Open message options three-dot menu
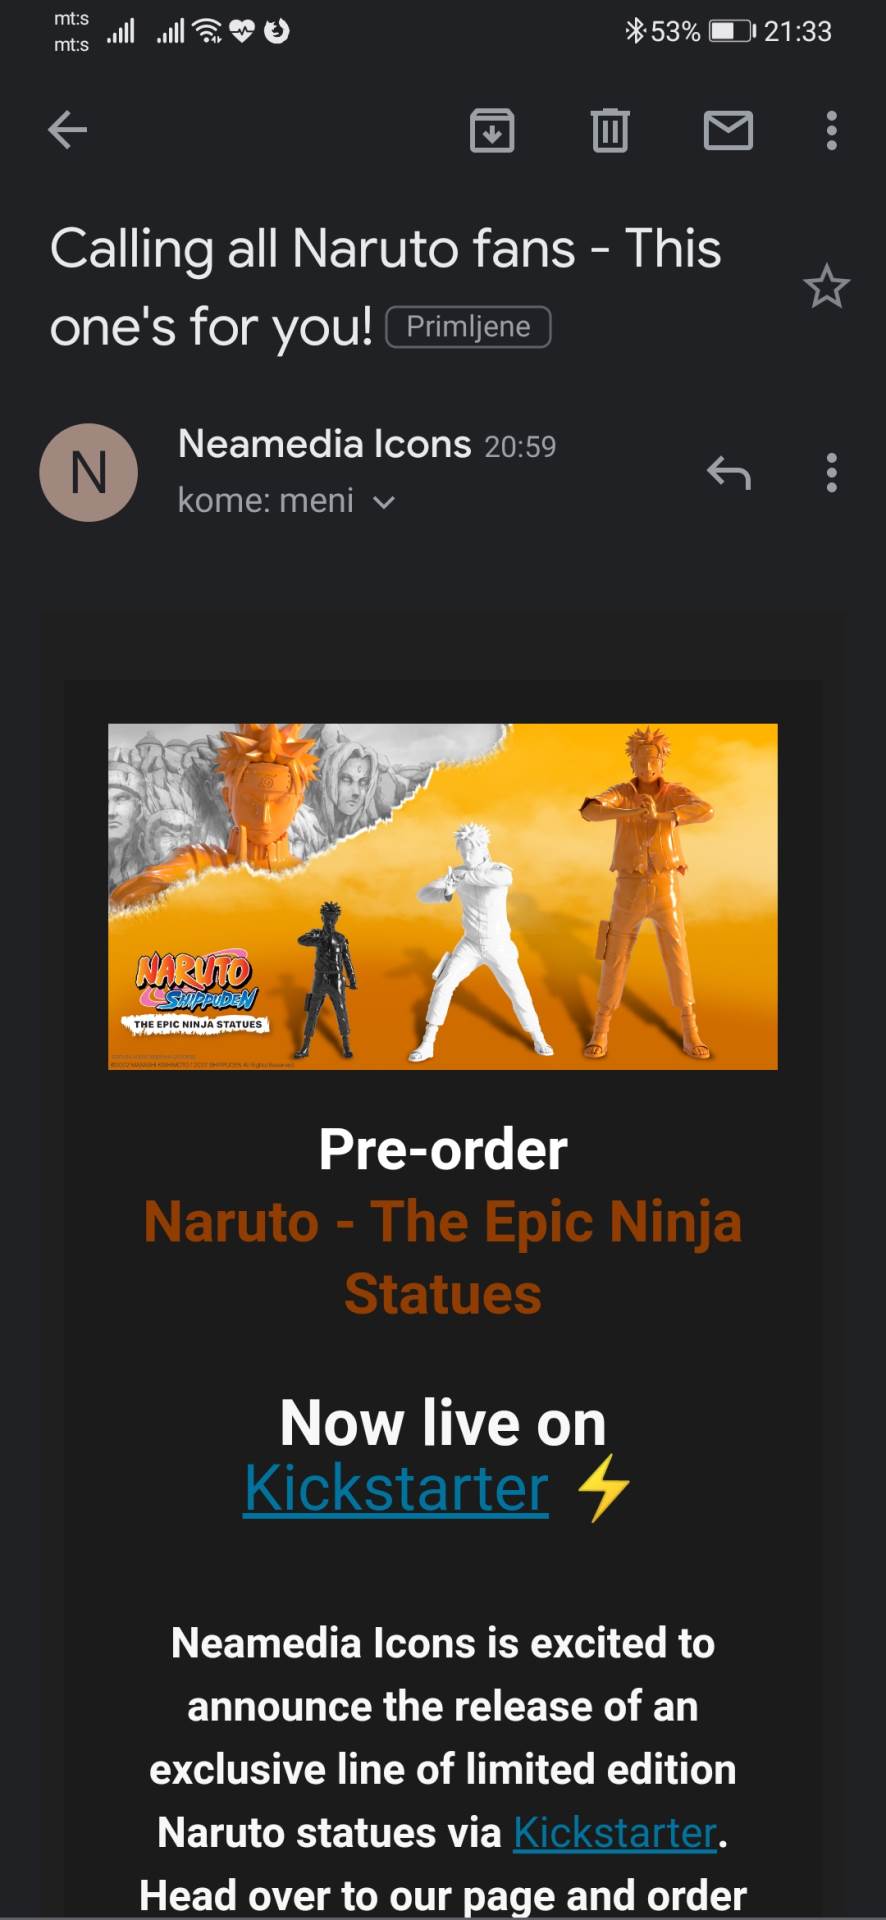Screen dimensions: 886x1920 click(831, 472)
